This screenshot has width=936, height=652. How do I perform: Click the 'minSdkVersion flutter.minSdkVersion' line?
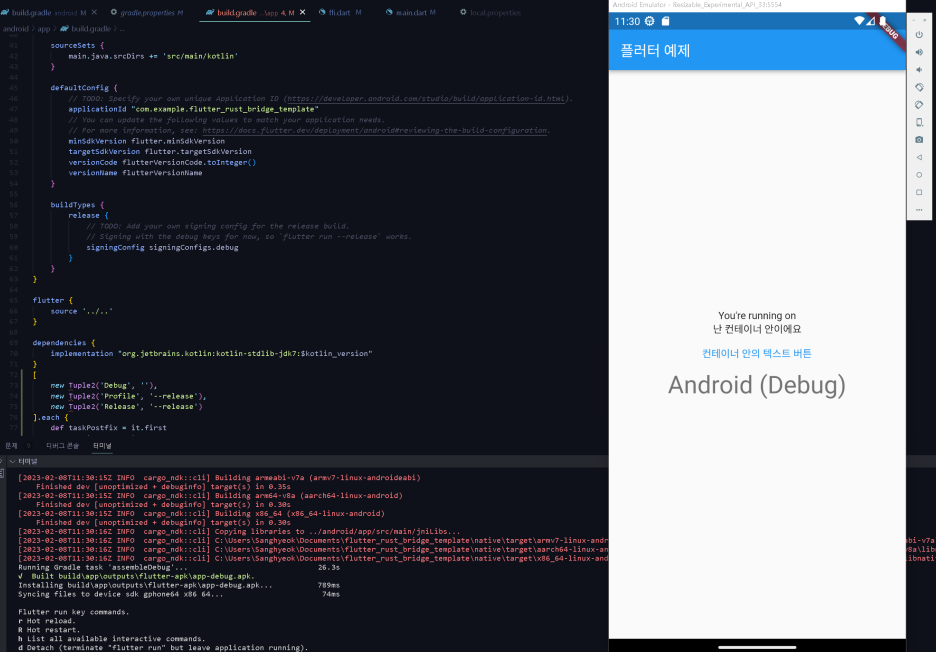[x=146, y=141]
